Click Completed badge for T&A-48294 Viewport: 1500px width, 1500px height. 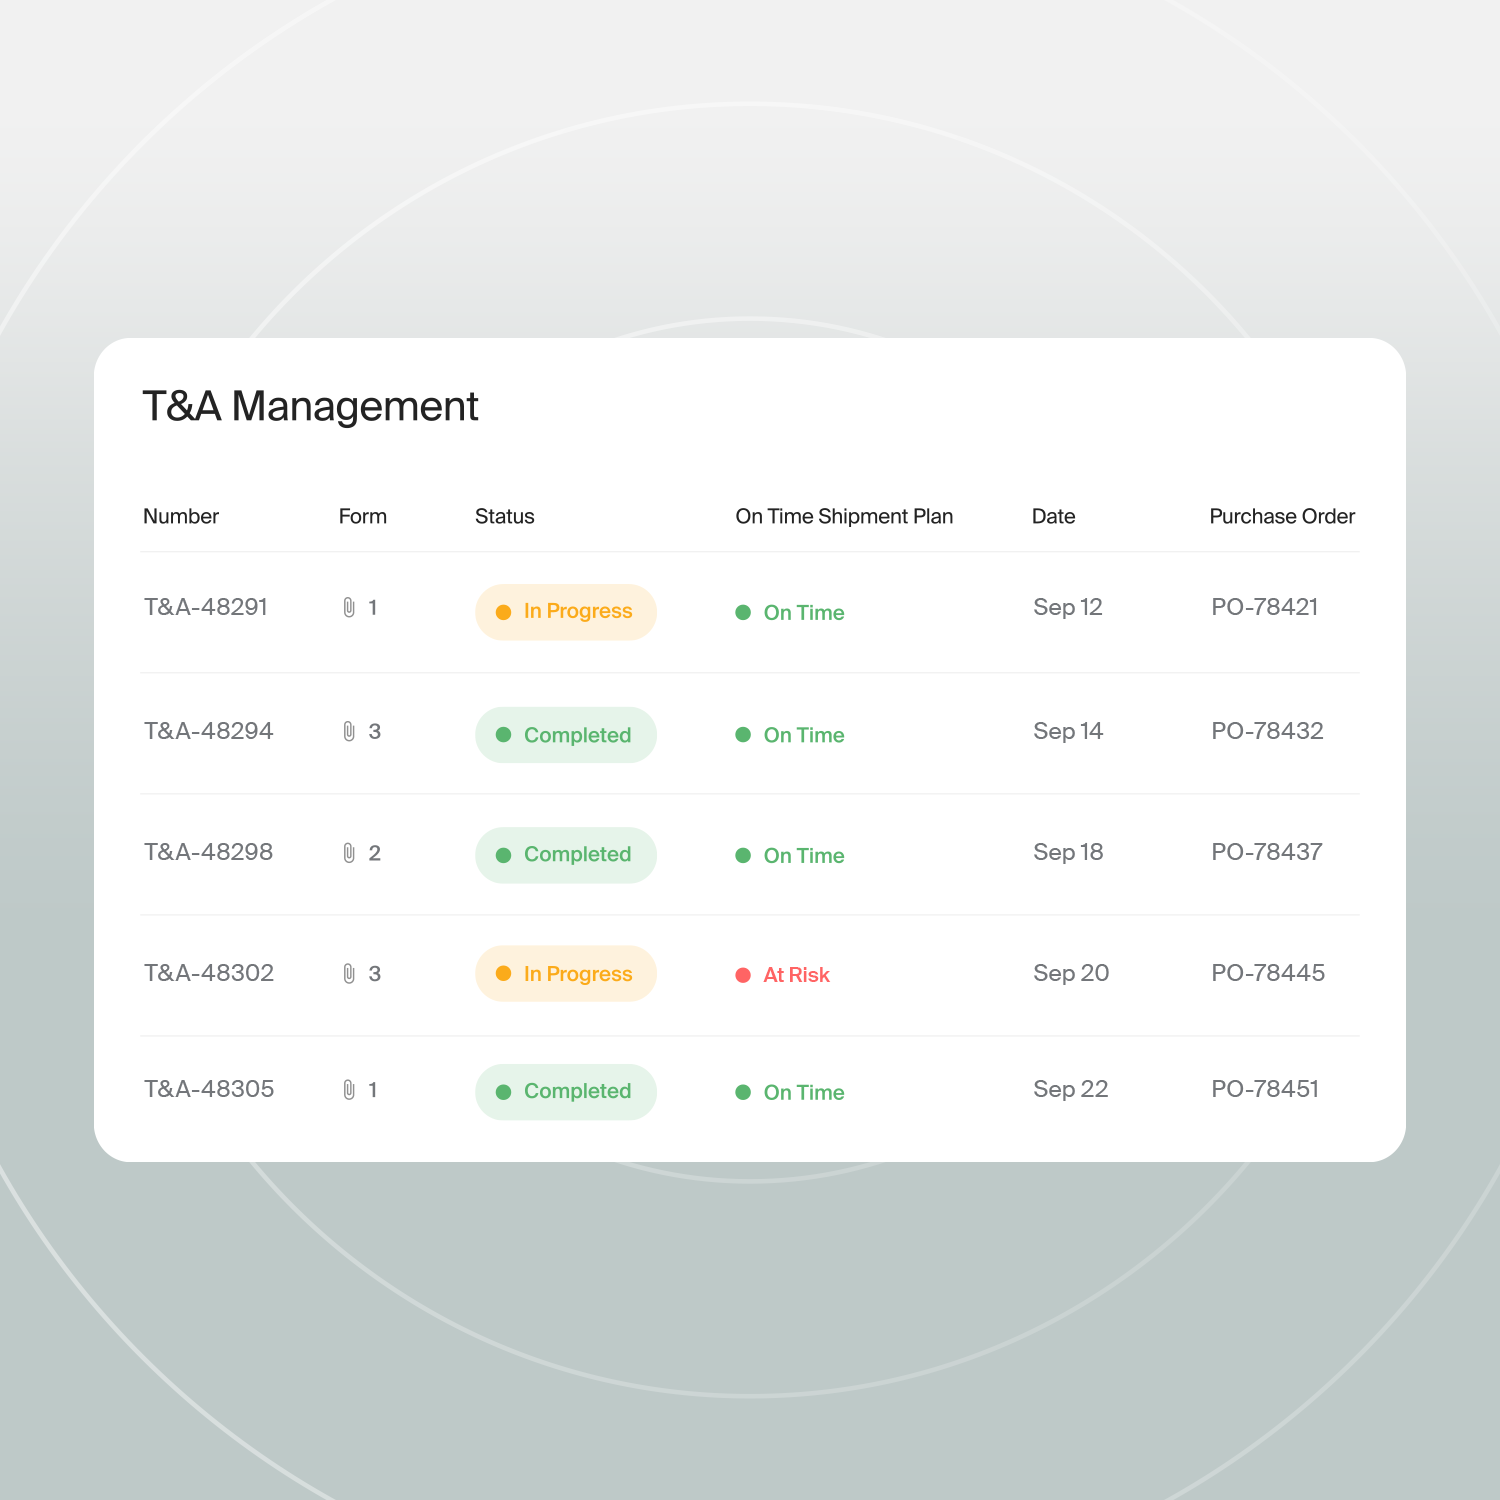click(x=566, y=735)
